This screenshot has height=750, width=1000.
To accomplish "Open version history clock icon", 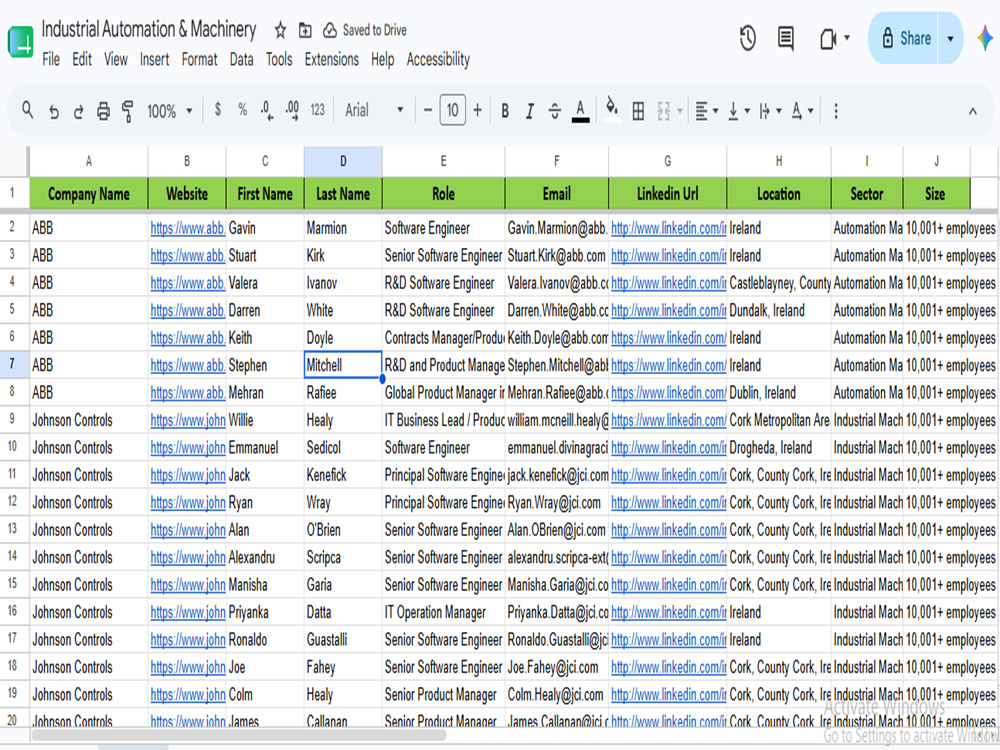I will pyautogui.click(x=747, y=38).
